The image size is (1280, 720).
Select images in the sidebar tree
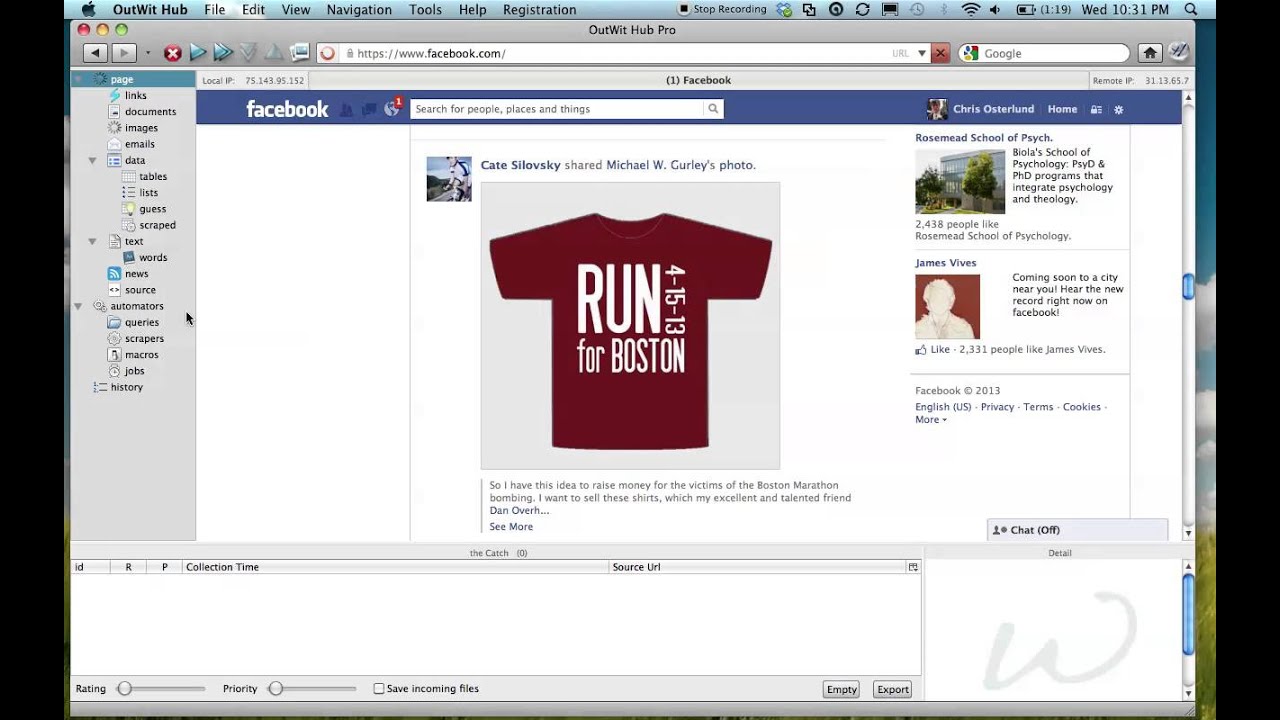click(141, 128)
